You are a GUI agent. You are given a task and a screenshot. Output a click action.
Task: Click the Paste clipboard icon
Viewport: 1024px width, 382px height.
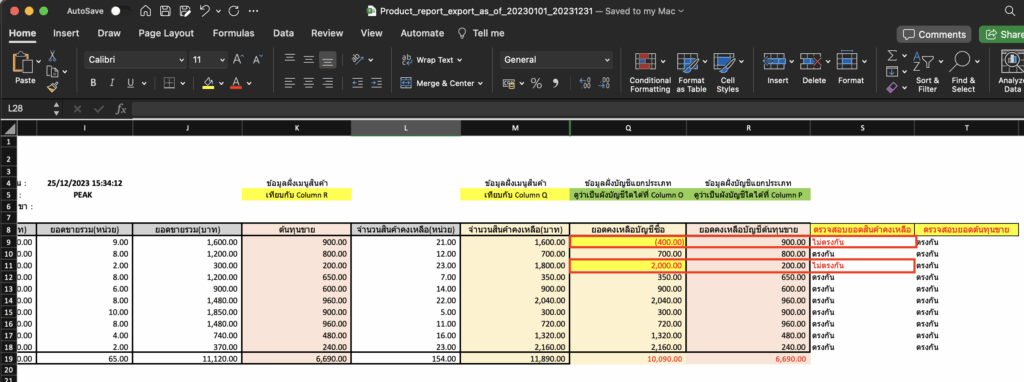(x=23, y=63)
